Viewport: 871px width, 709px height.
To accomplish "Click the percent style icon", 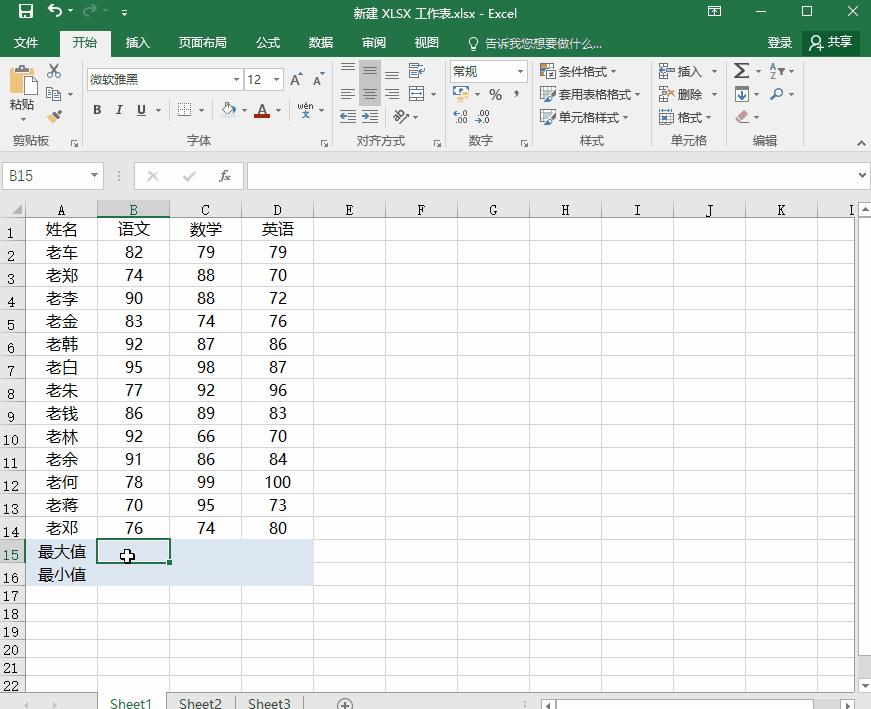I will coord(495,94).
